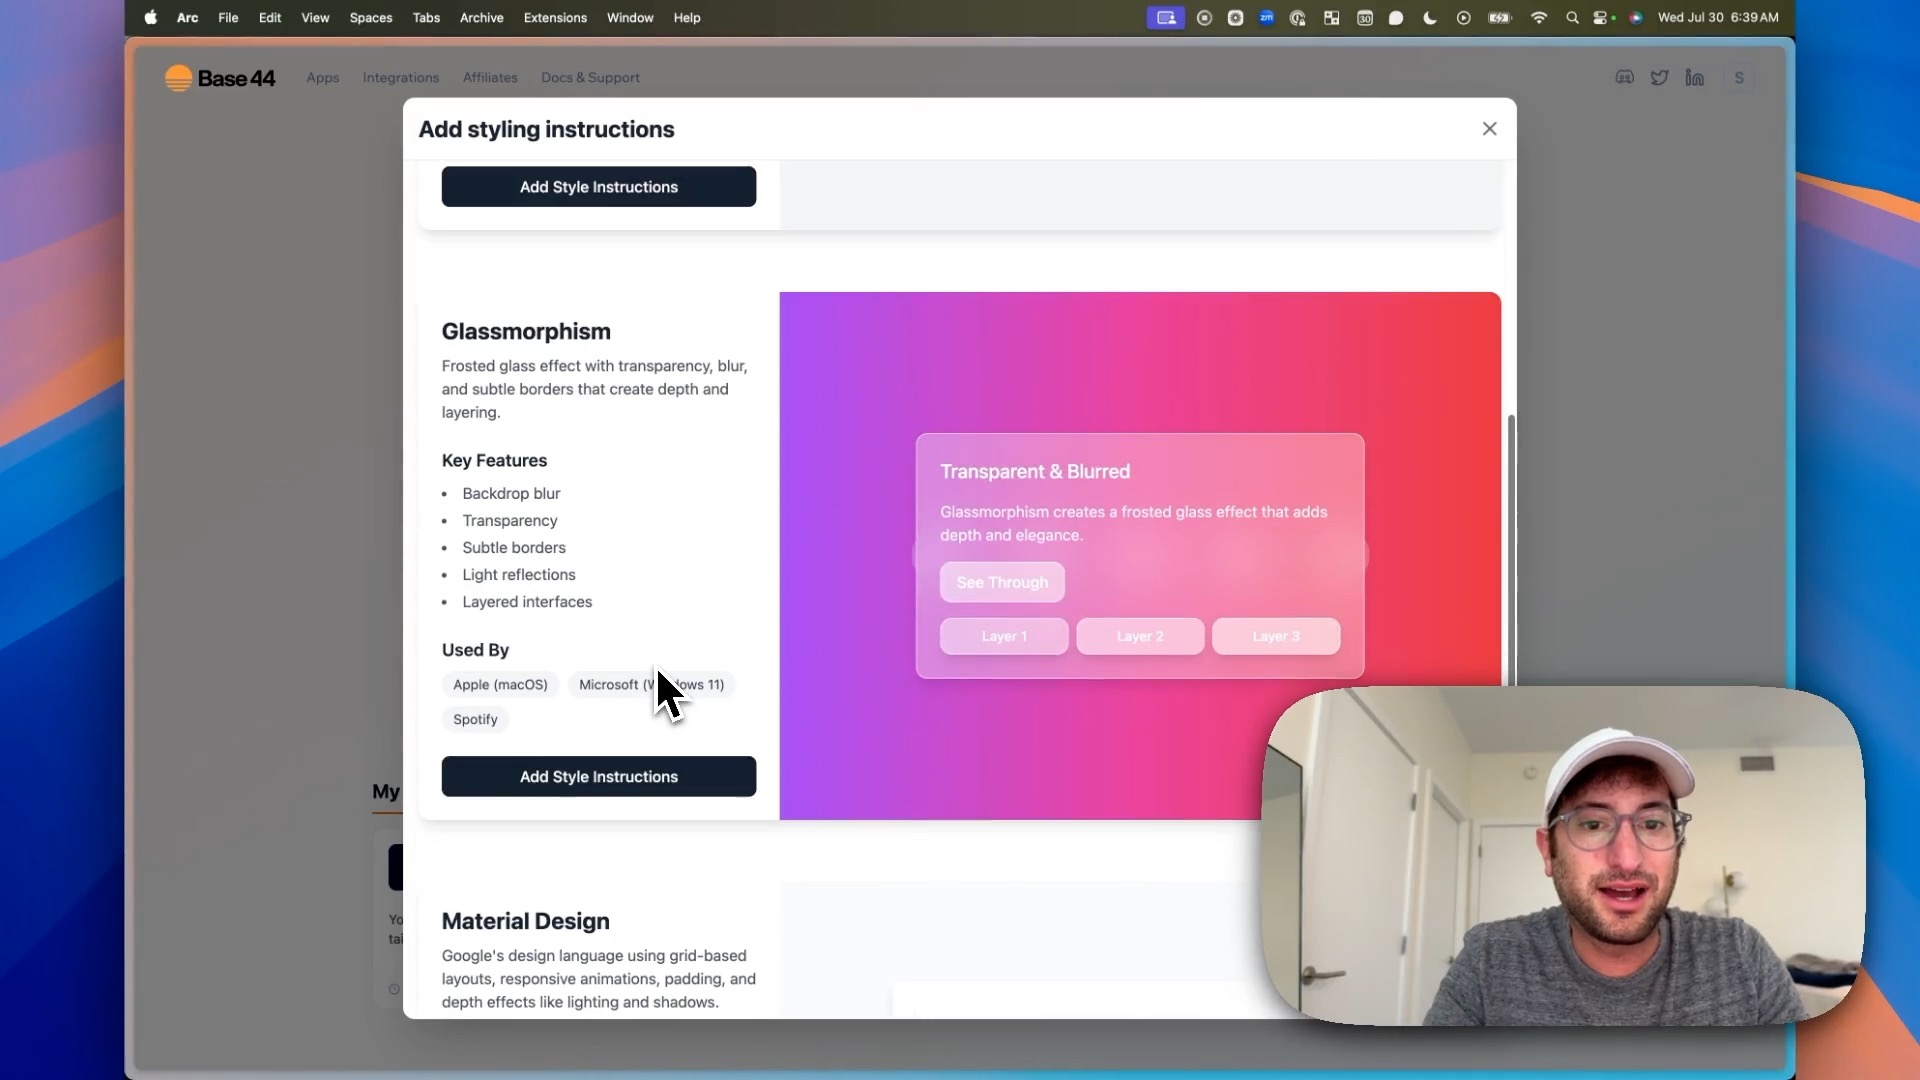
Task: Close the Add styling instructions dialog
Action: [x=1489, y=129]
